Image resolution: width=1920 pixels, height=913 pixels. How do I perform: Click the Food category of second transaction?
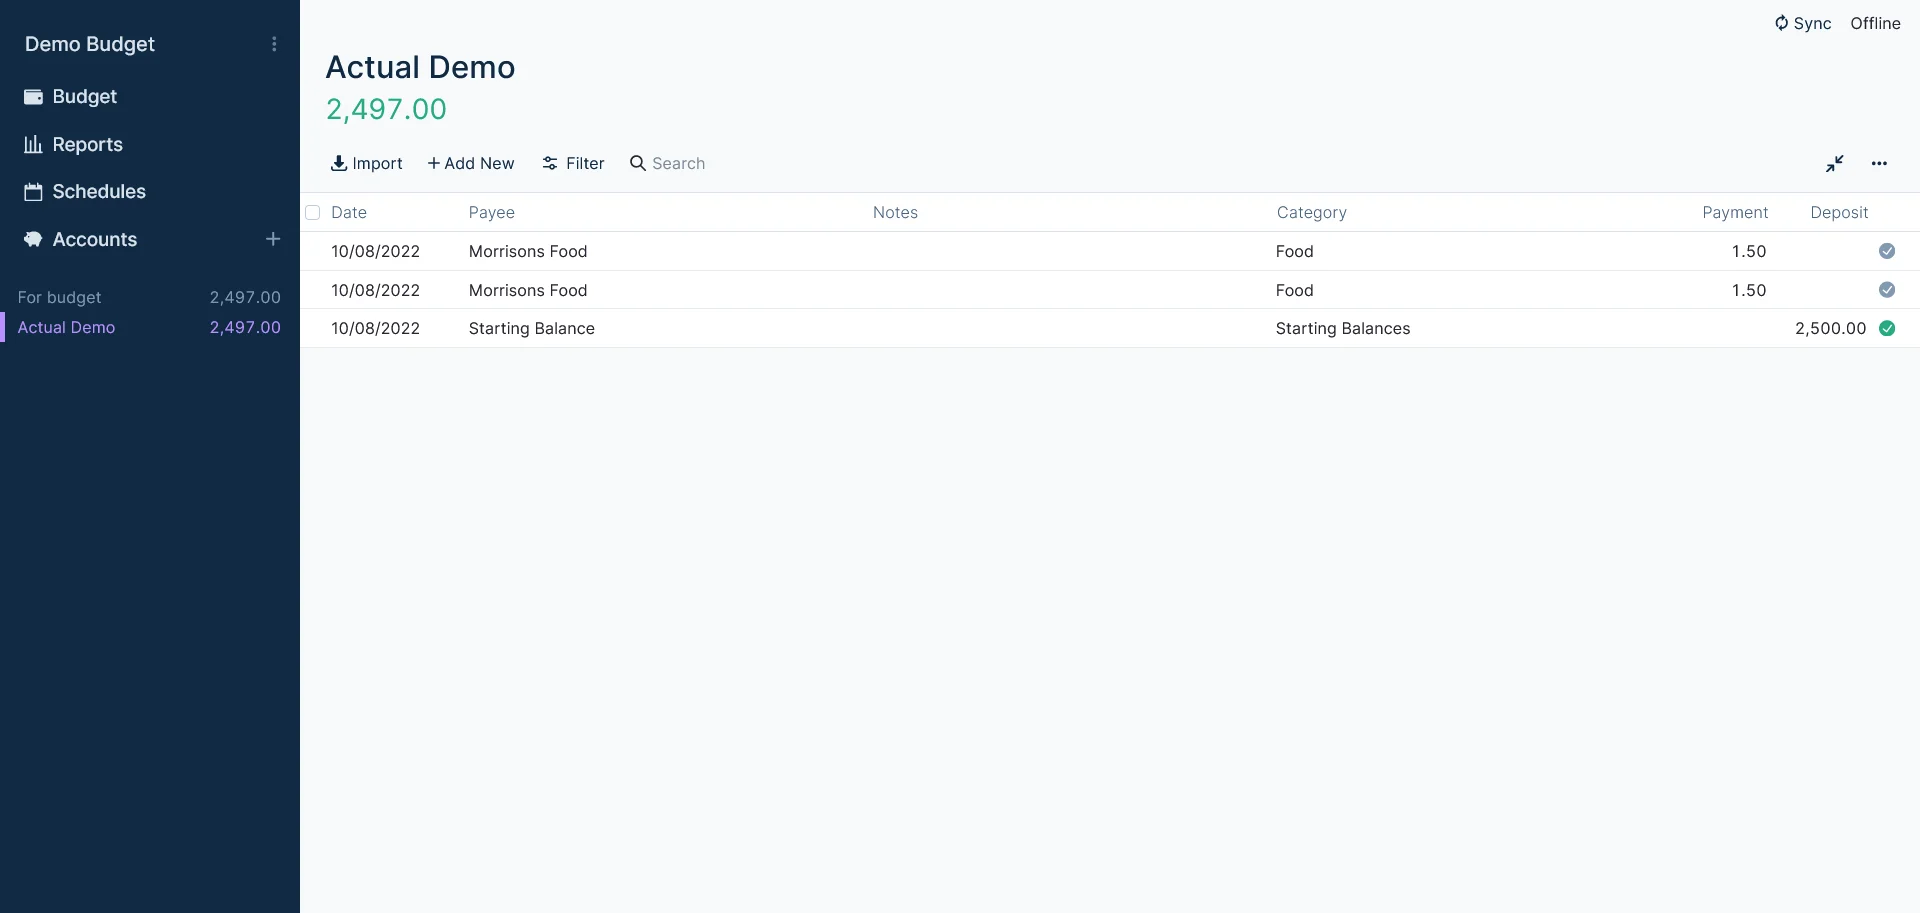point(1294,290)
